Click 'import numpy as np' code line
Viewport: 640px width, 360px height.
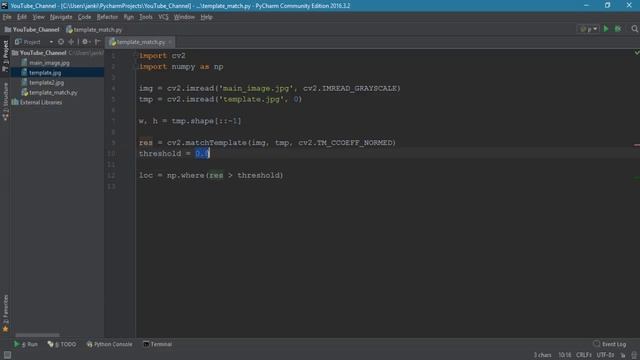click(x=181, y=67)
